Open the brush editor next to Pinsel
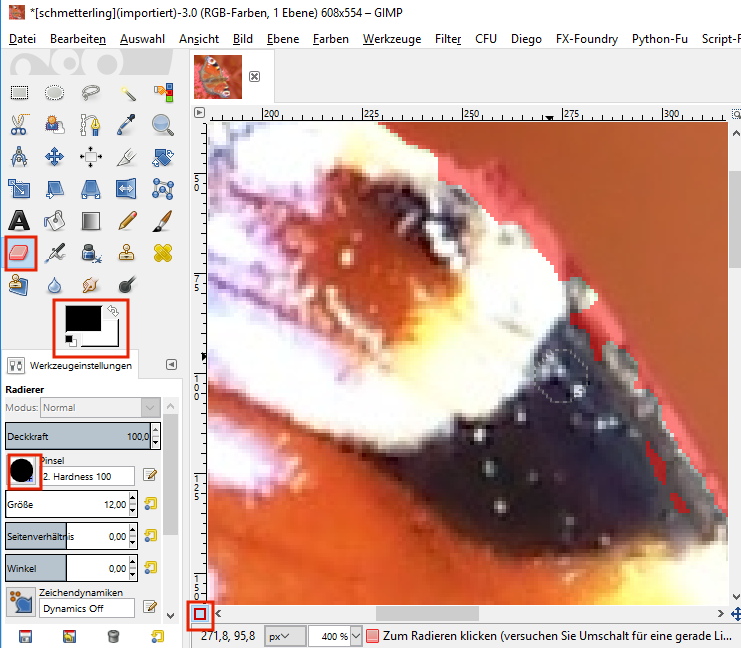This screenshot has height=648, width=741. tap(150, 475)
